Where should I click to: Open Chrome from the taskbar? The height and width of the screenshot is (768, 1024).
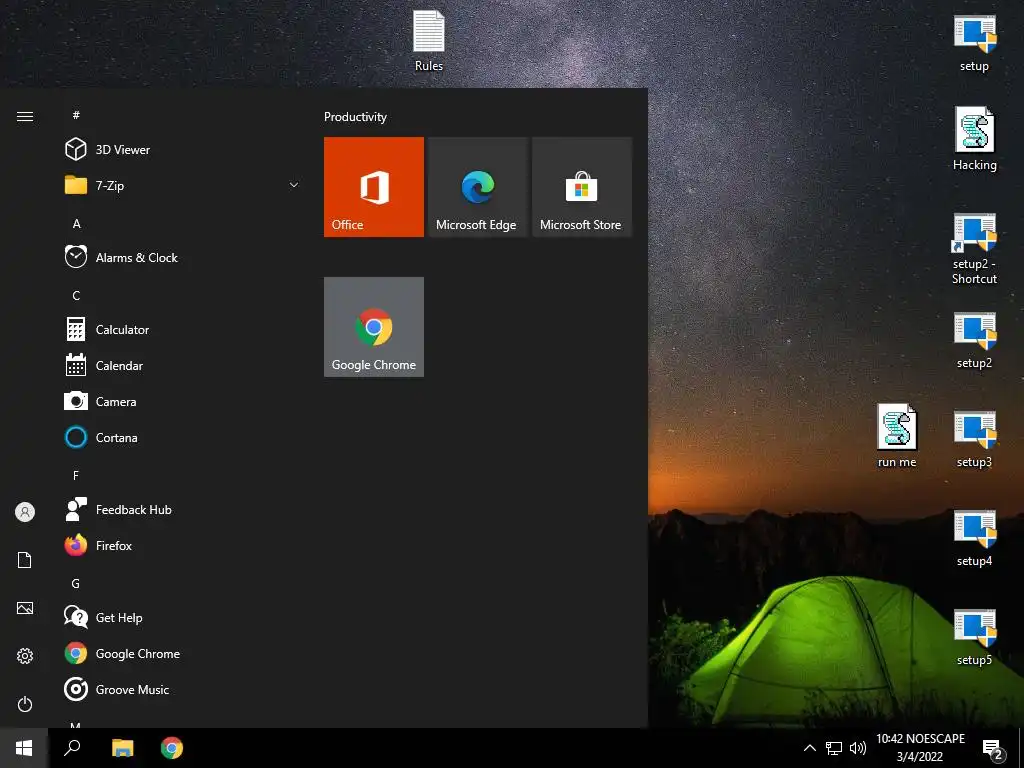[x=172, y=748]
